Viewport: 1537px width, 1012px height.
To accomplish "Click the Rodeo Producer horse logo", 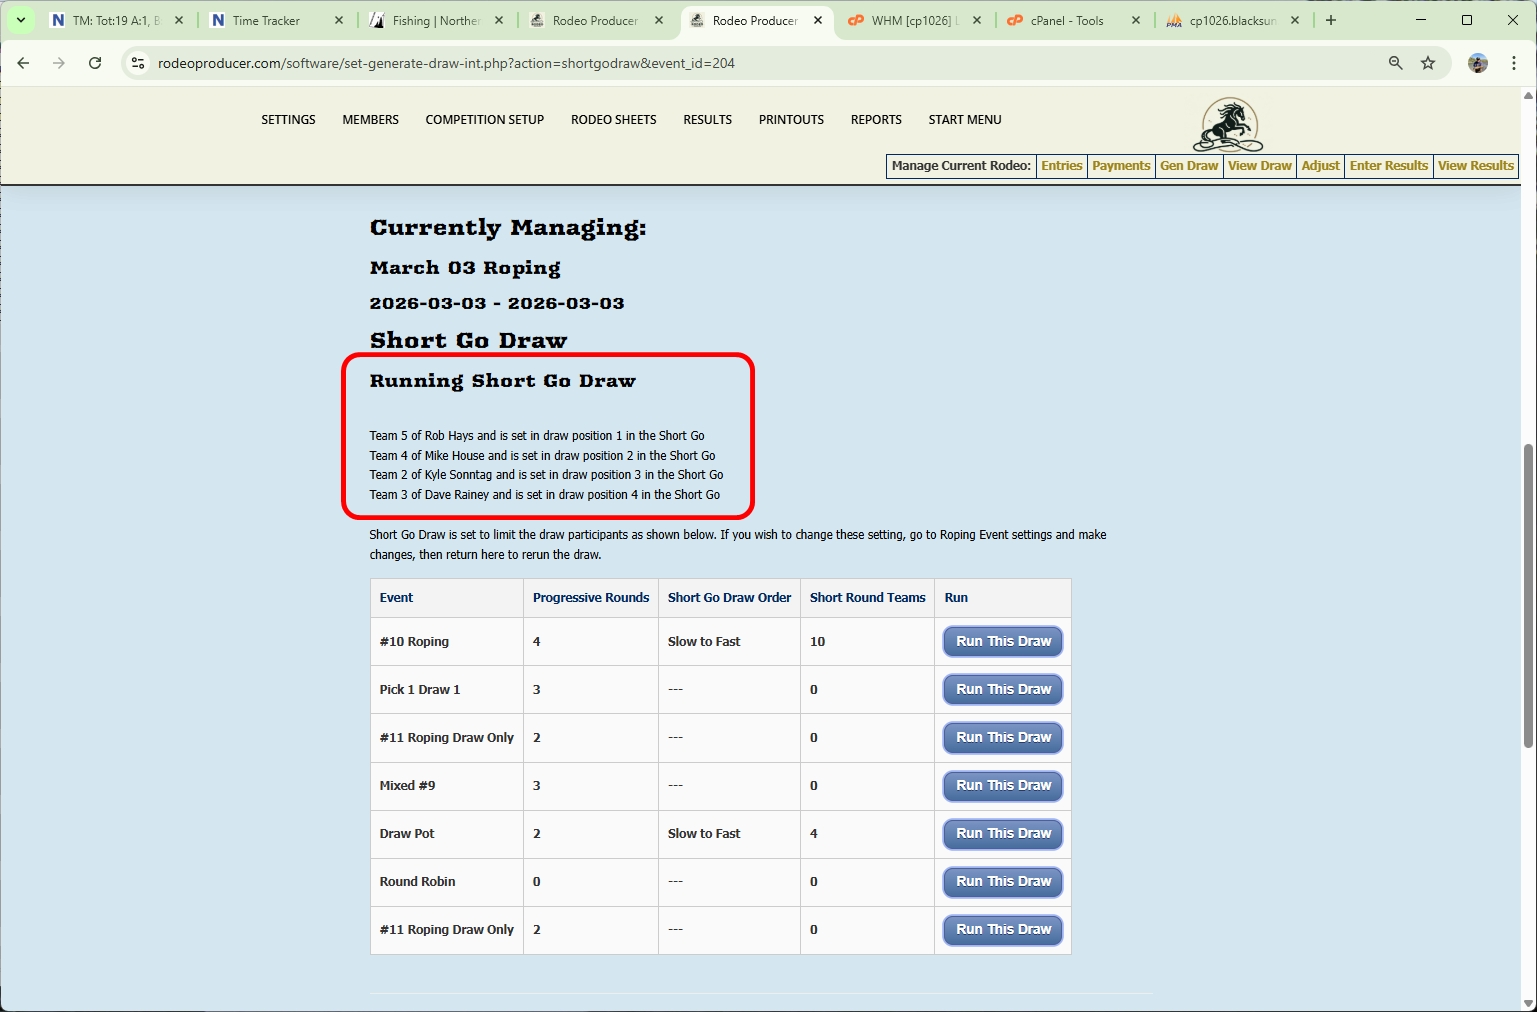I will 1228,125.
